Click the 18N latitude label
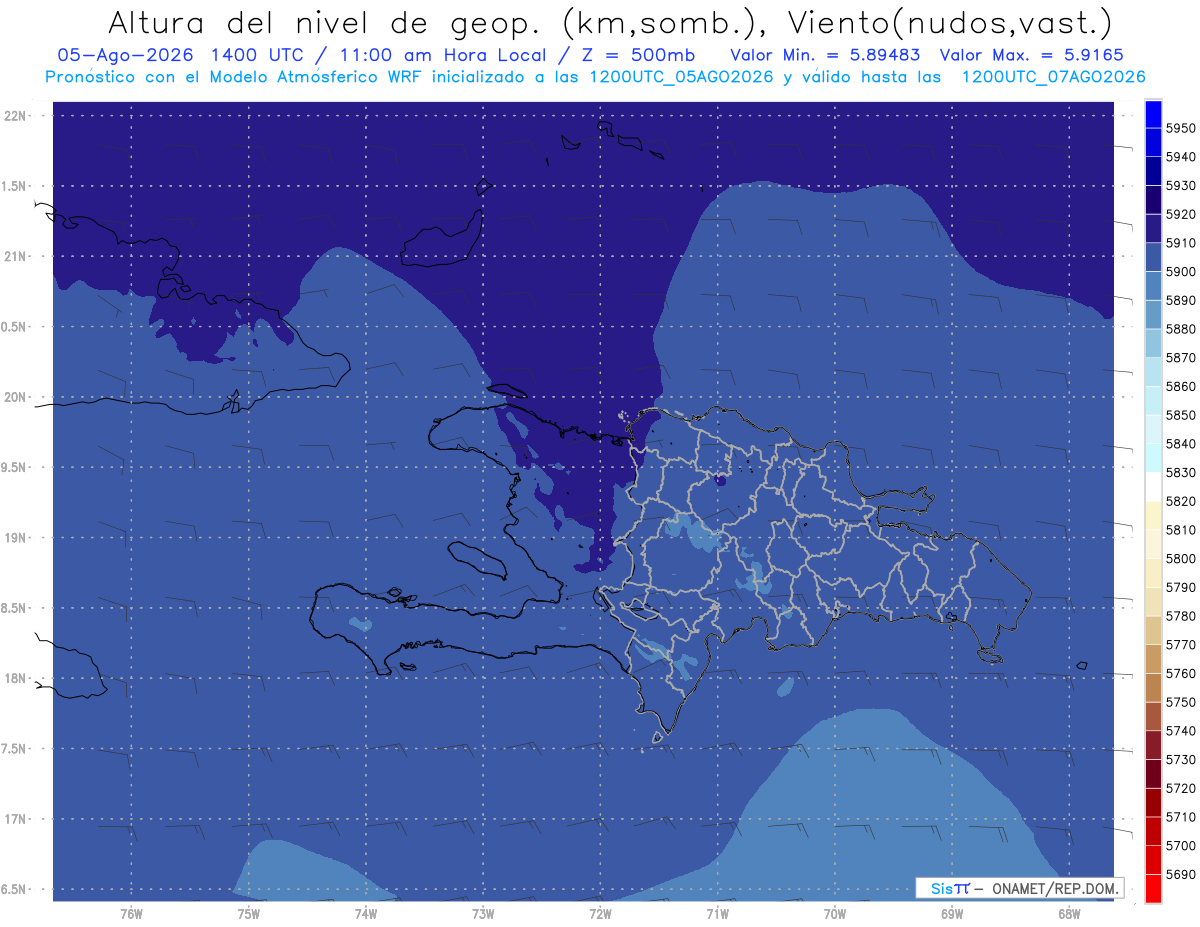Image resolution: width=1200 pixels, height=927 pixels. click(15, 678)
